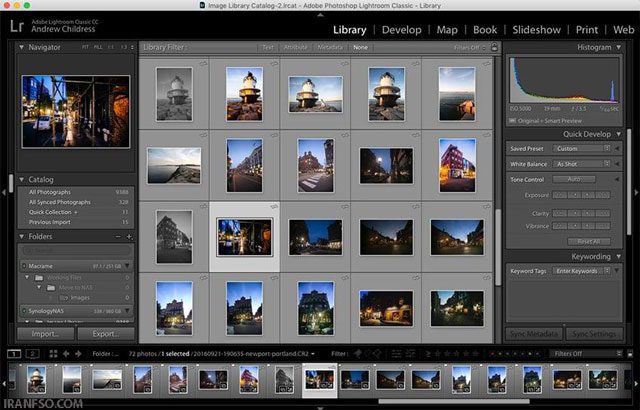Click the minus icon in Folders header

(x=118, y=237)
